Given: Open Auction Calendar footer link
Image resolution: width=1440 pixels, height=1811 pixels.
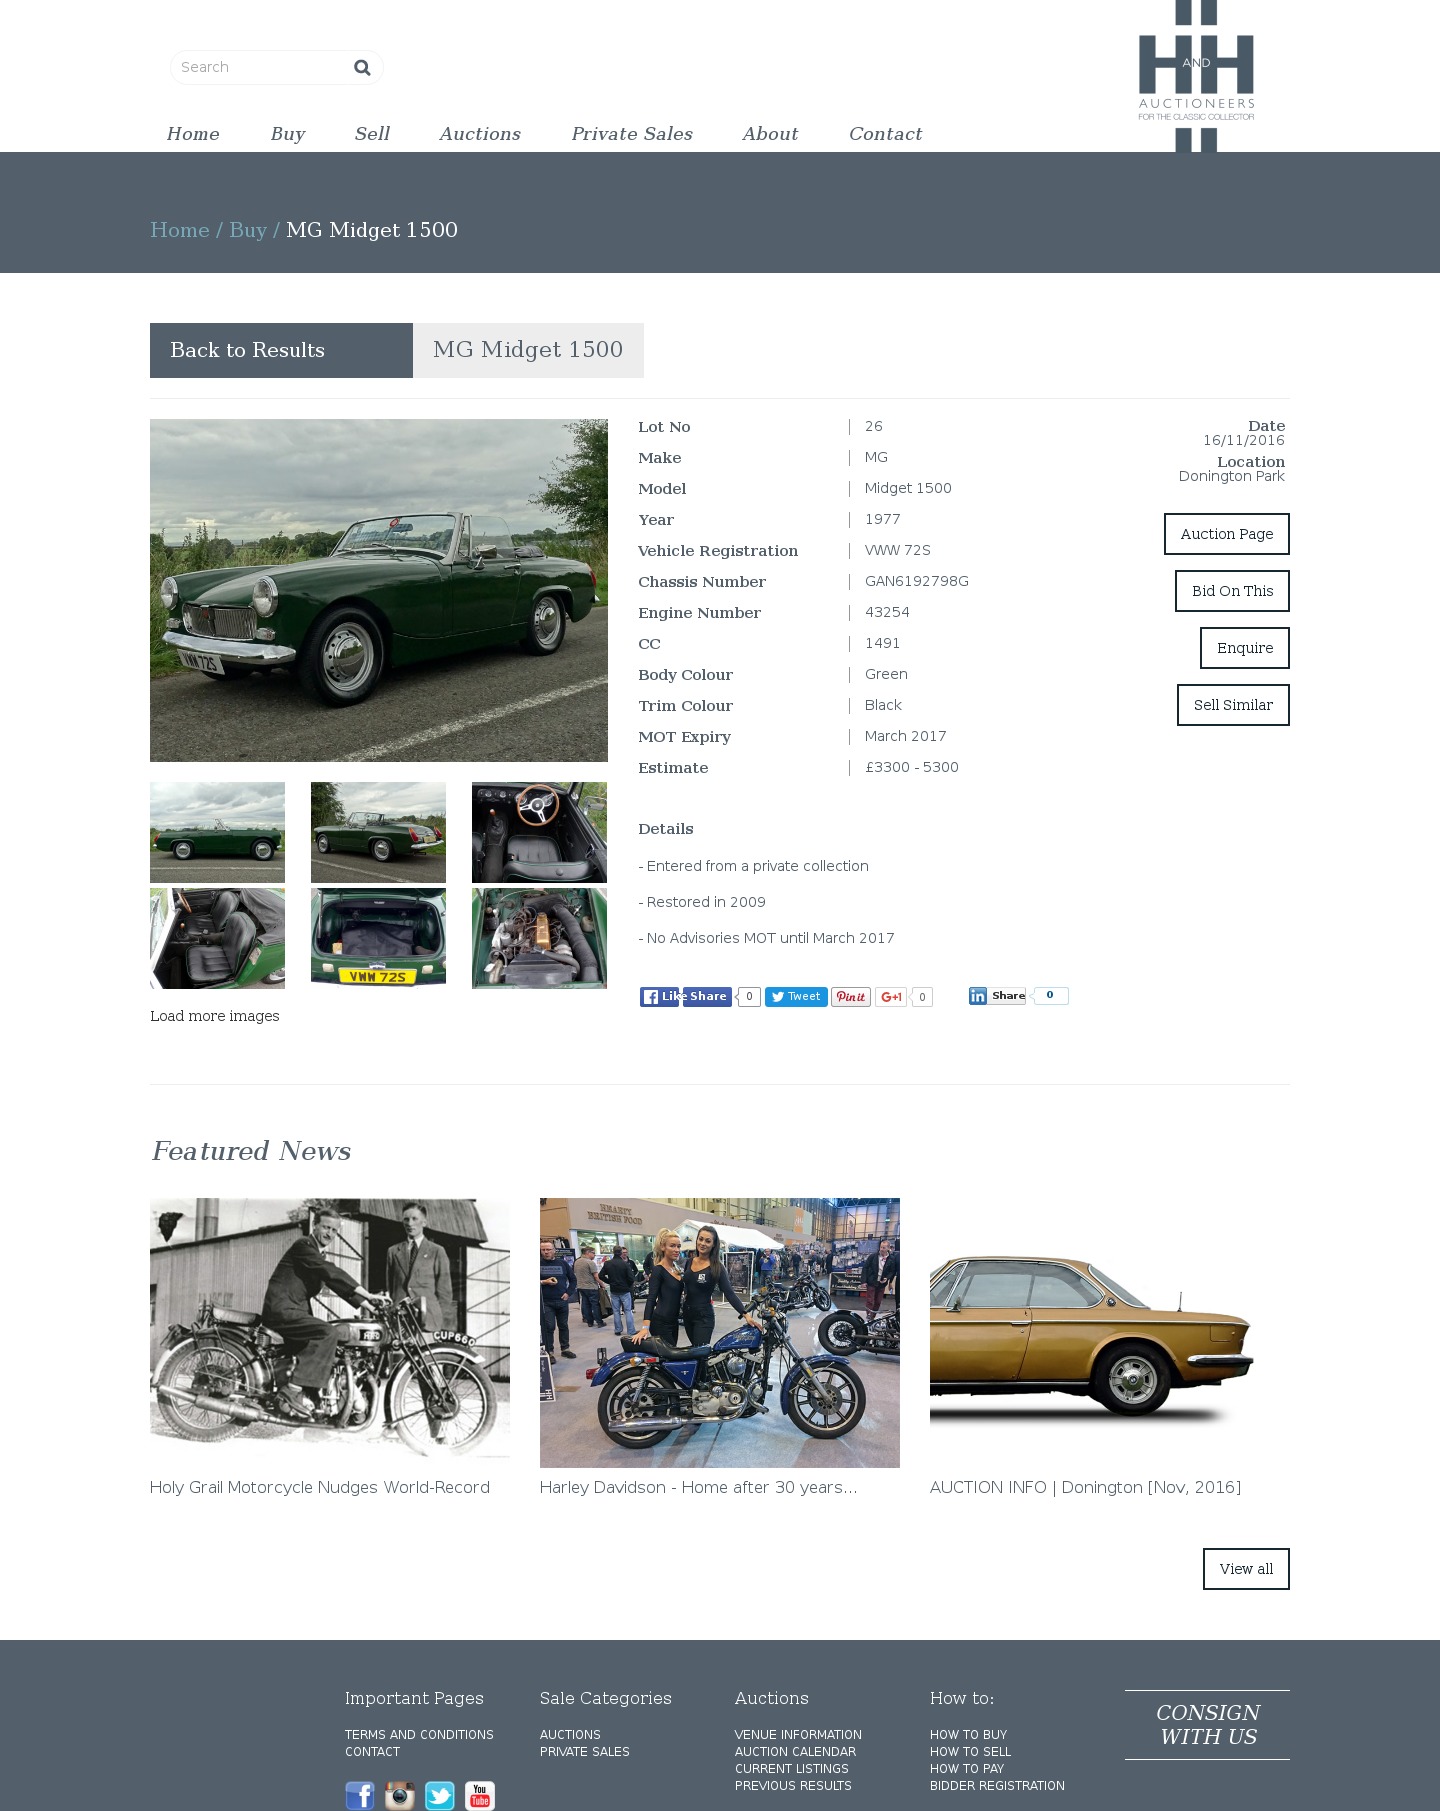Looking at the screenshot, I should (795, 1752).
